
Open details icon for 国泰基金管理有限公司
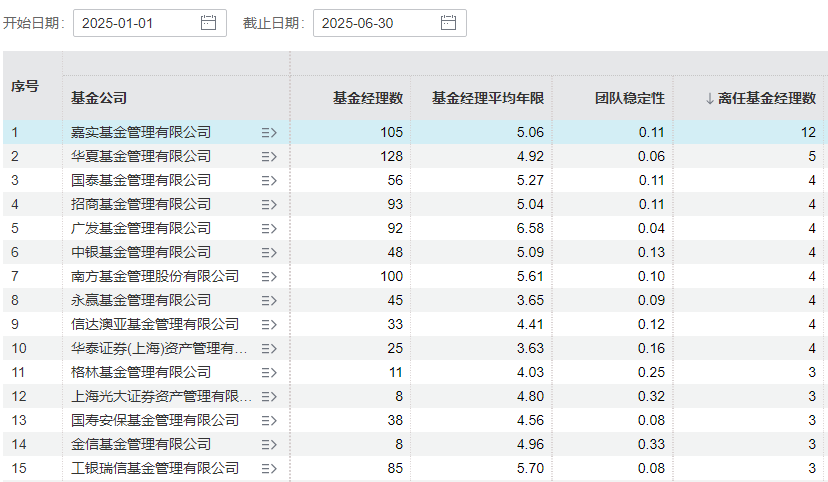click(269, 181)
